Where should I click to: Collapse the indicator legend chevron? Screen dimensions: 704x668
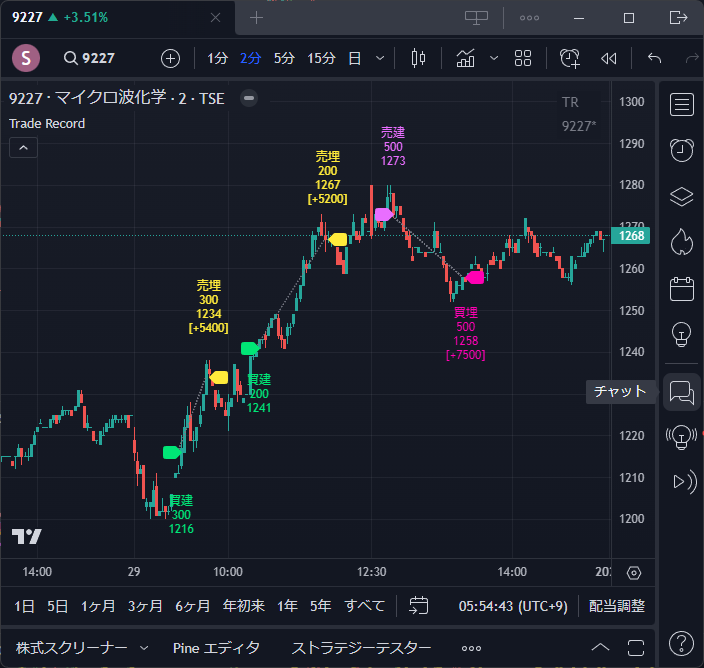pos(23,148)
